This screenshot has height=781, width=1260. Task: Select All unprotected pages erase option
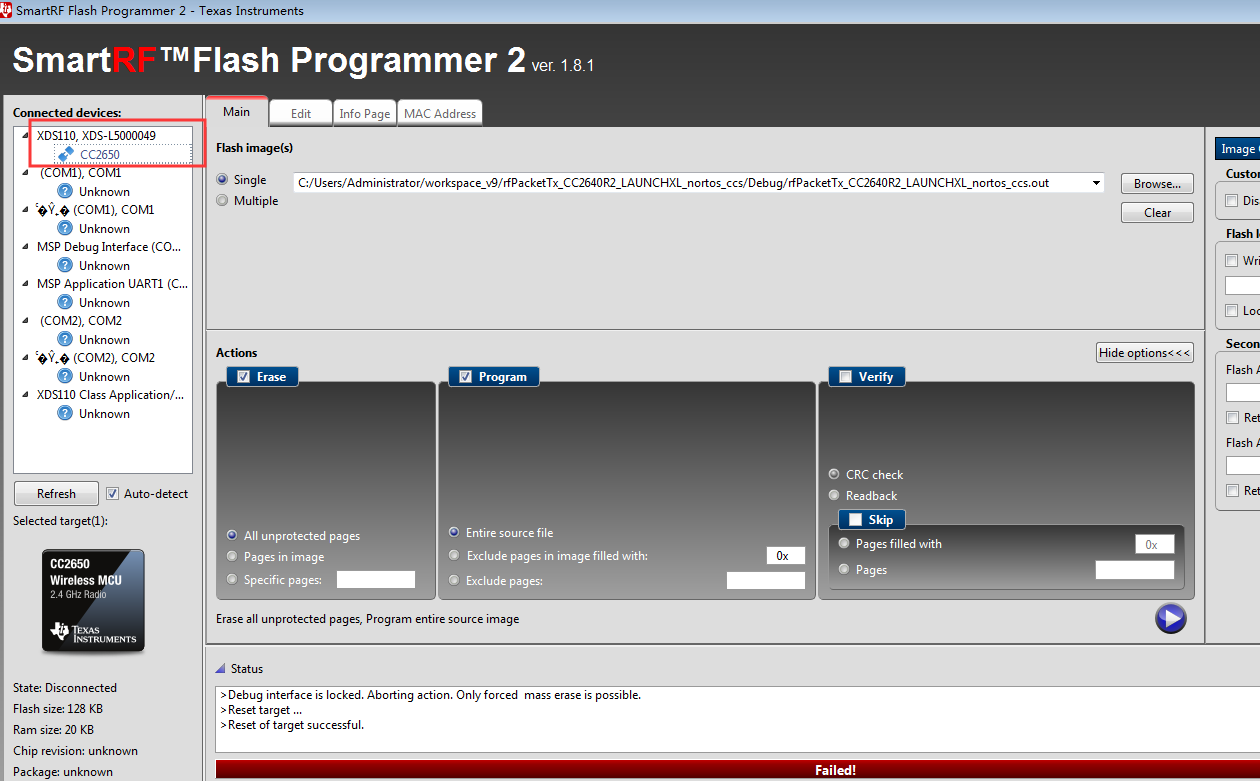[x=233, y=535]
